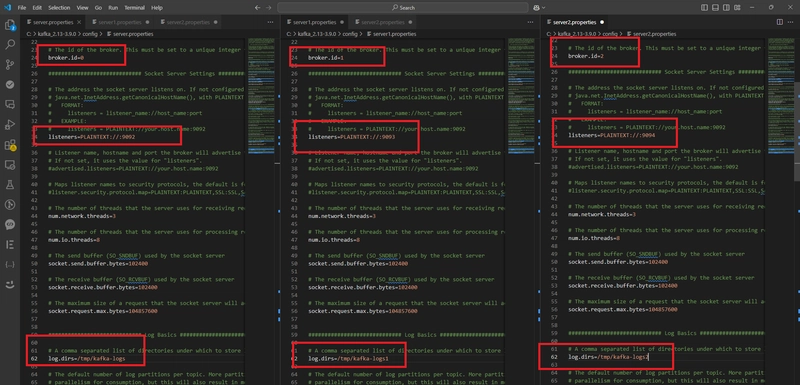
Task: Open Customize Layout icon
Action: pyautogui.click(x=737, y=8)
